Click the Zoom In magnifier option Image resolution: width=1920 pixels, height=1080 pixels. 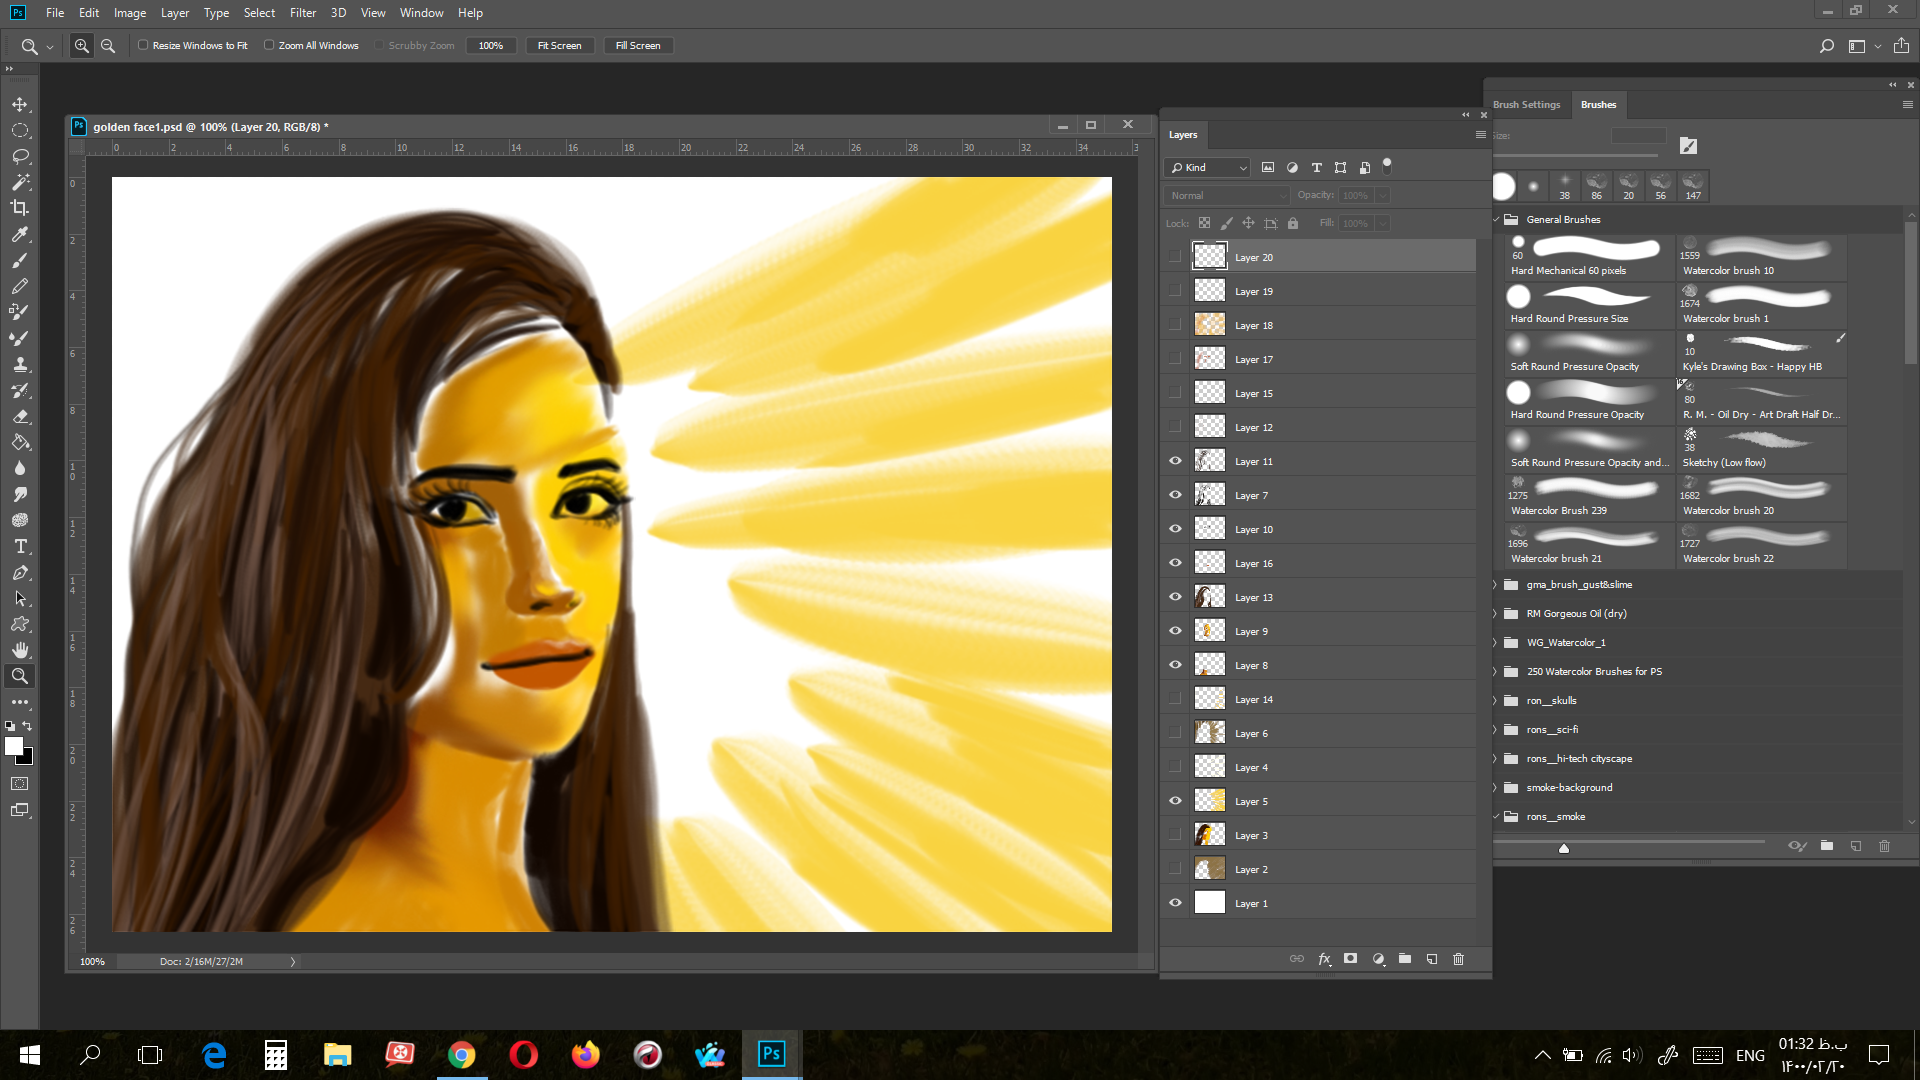pyautogui.click(x=82, y=46)
